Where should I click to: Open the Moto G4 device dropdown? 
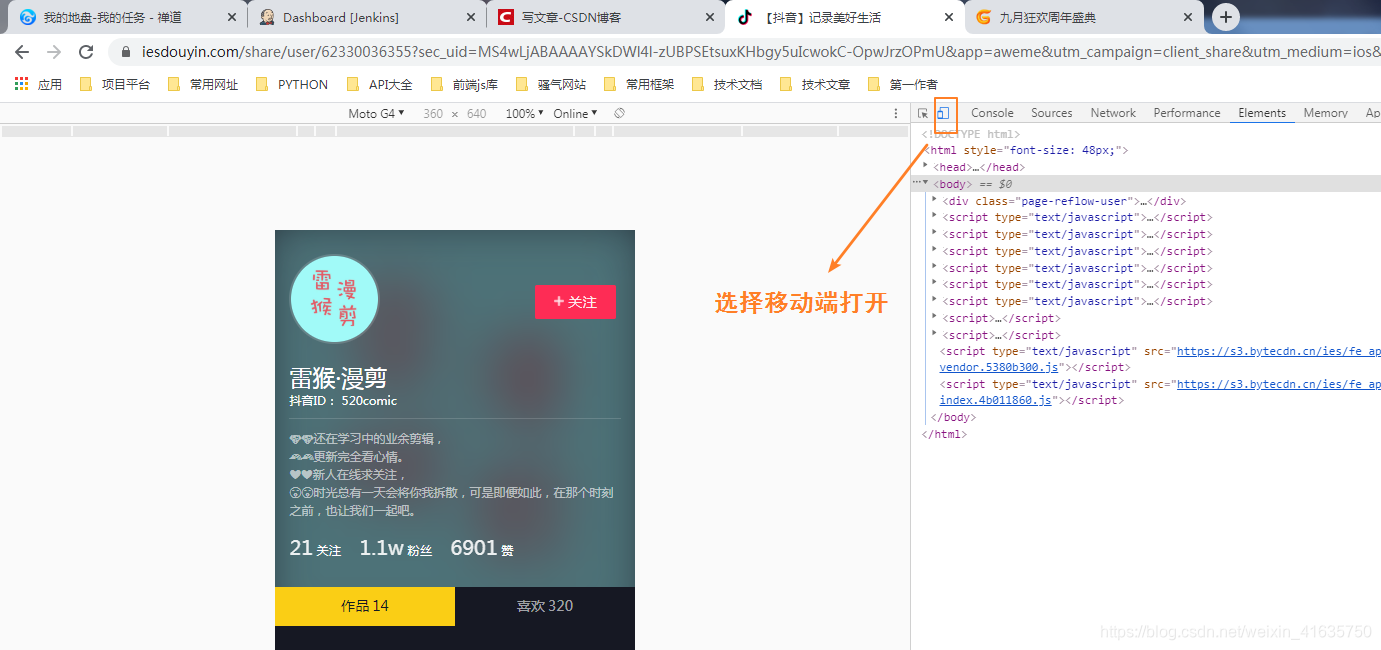[x=376, y=113]
